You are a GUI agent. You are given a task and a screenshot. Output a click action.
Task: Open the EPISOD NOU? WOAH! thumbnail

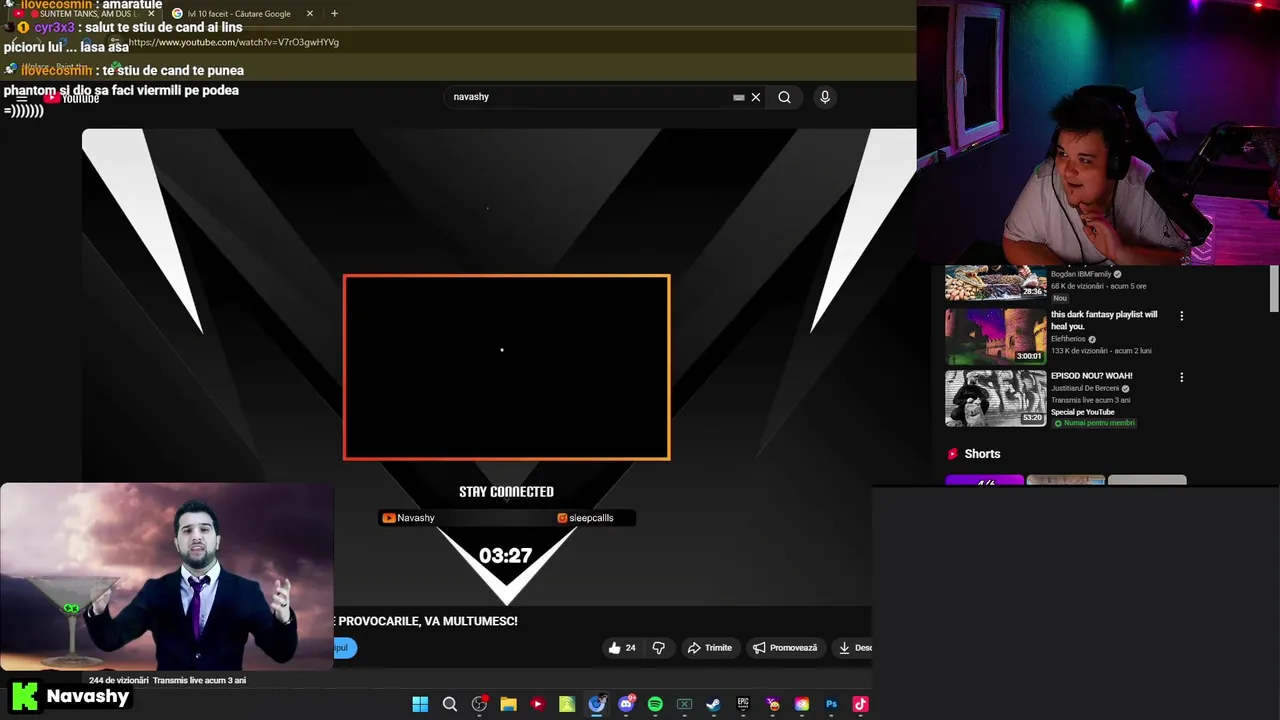pos(996,398)
